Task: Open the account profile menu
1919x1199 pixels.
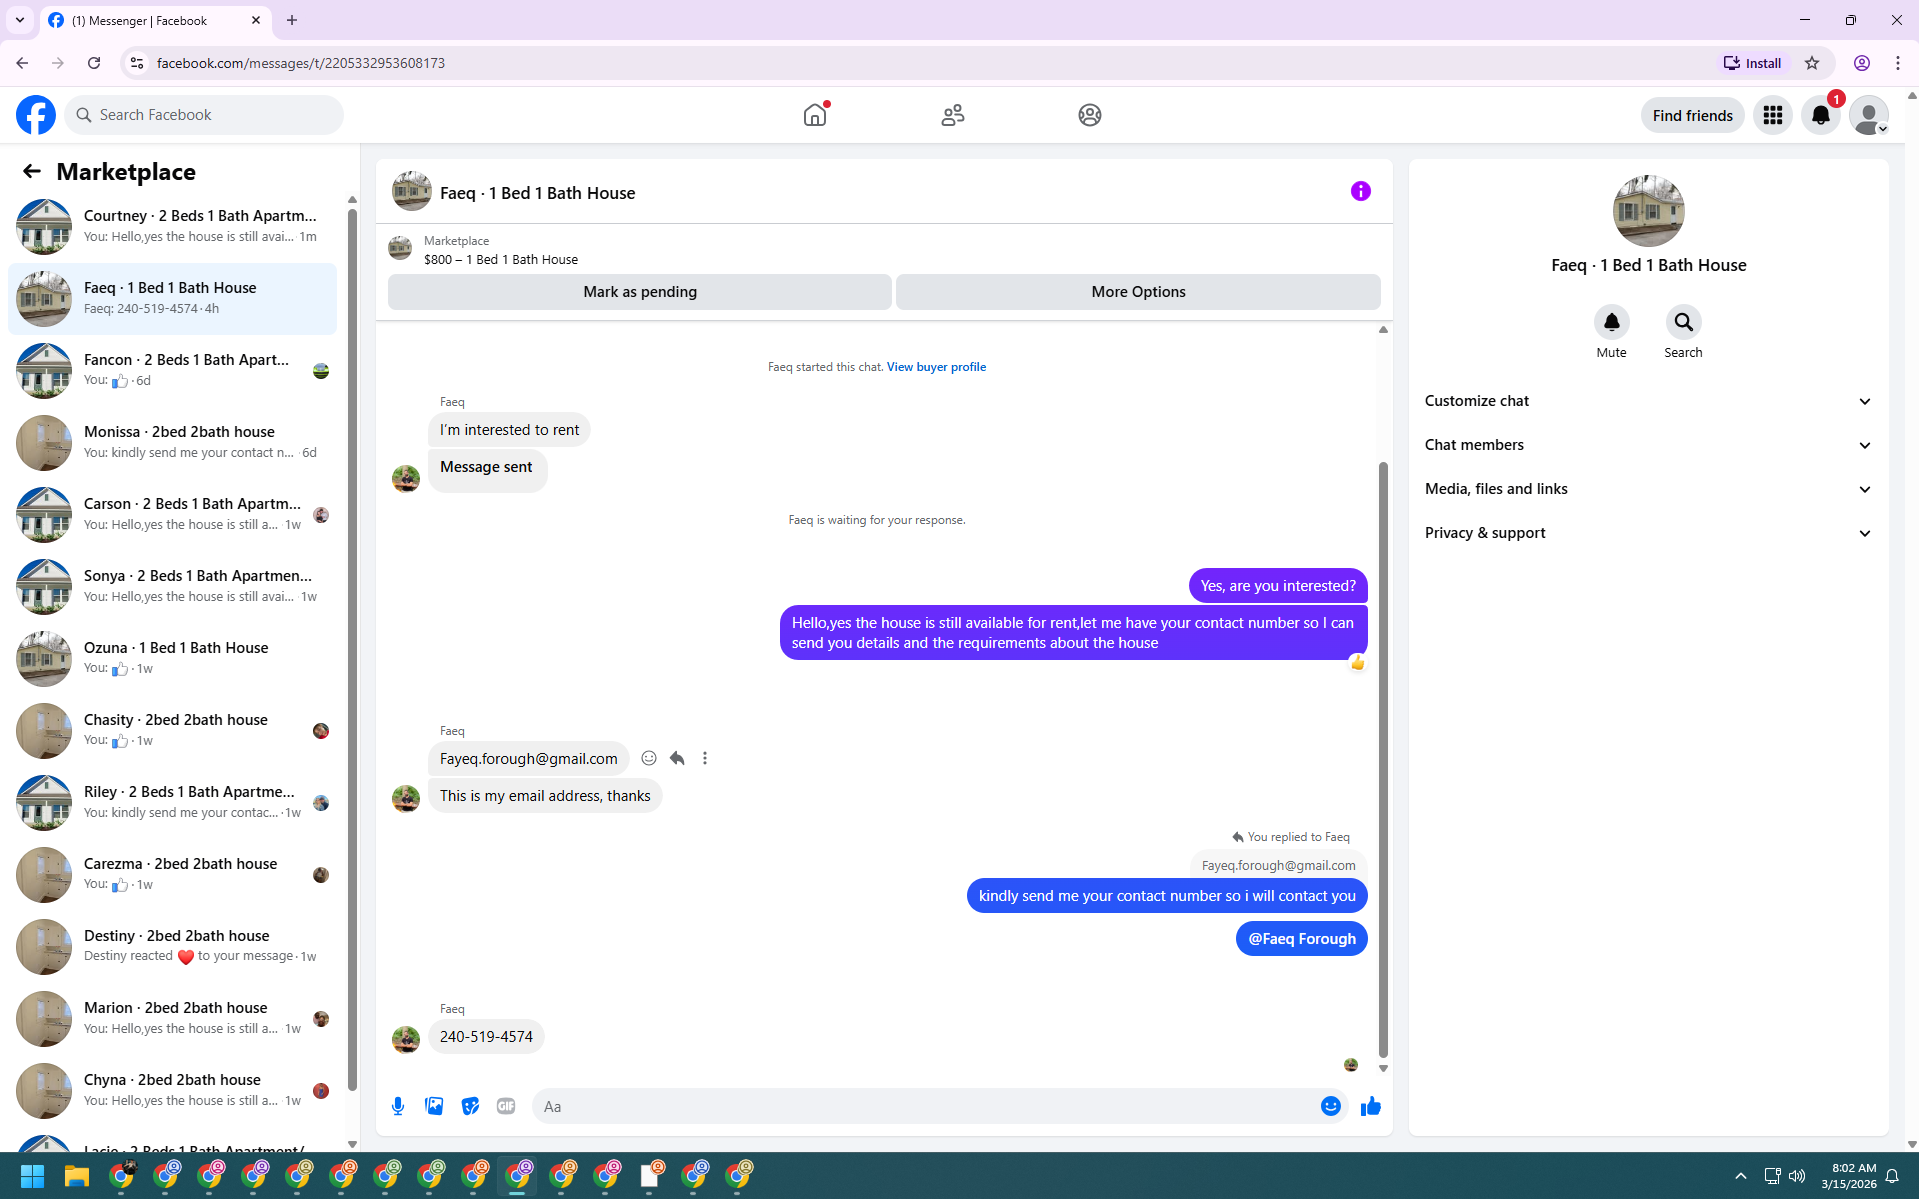Action: click(x=1869, y=115)
